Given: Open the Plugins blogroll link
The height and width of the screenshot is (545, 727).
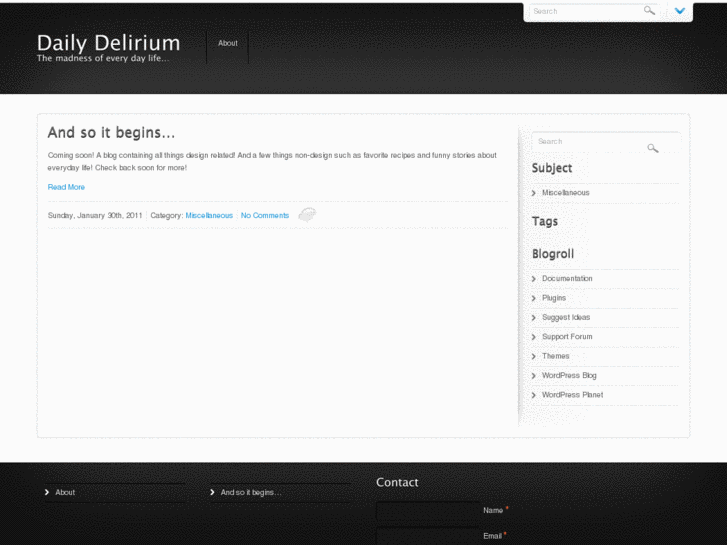Looking at the screenshot, I should pyautogui.click(x=554, y=298).
